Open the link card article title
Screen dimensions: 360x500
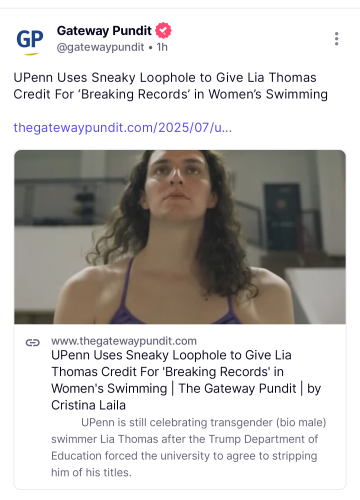186,380
